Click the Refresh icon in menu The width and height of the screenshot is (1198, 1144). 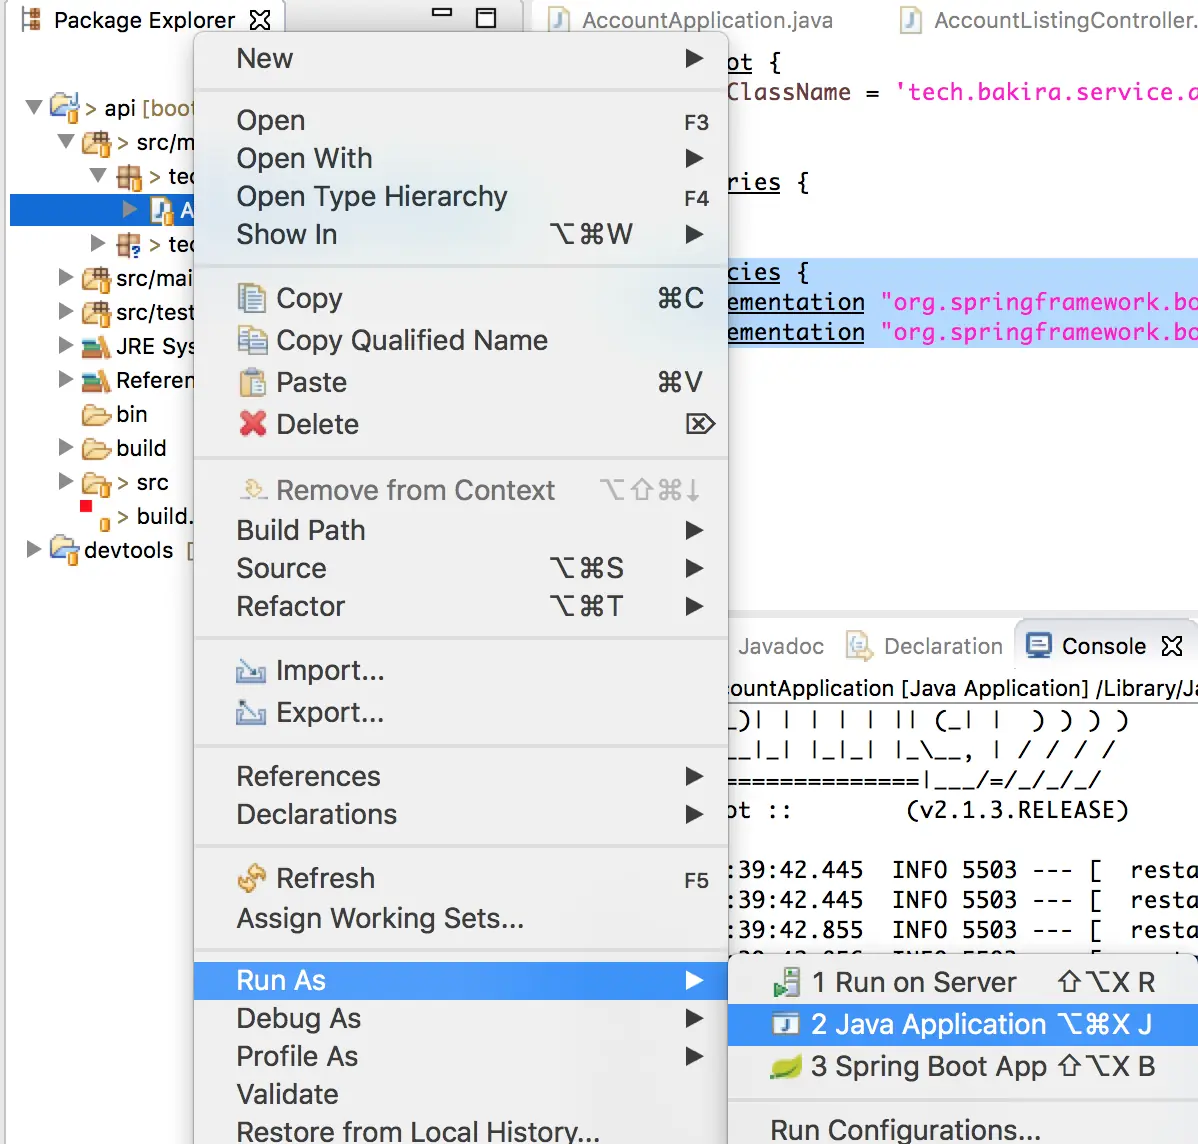point(252,878)
